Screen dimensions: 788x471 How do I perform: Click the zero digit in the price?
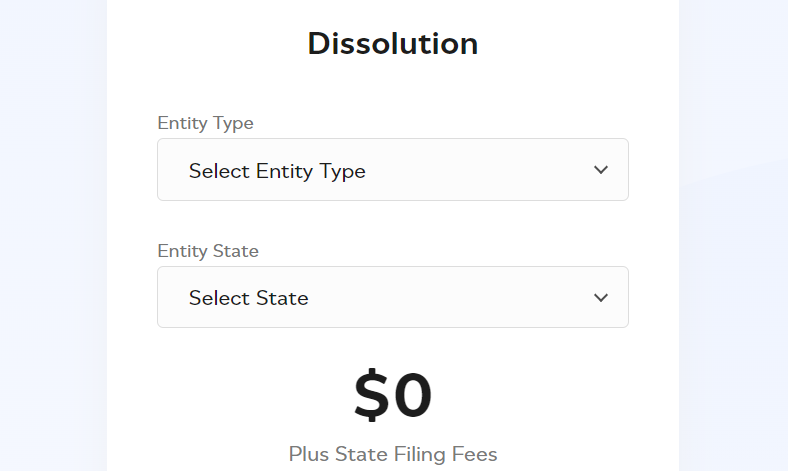click(x=413, y=396)
